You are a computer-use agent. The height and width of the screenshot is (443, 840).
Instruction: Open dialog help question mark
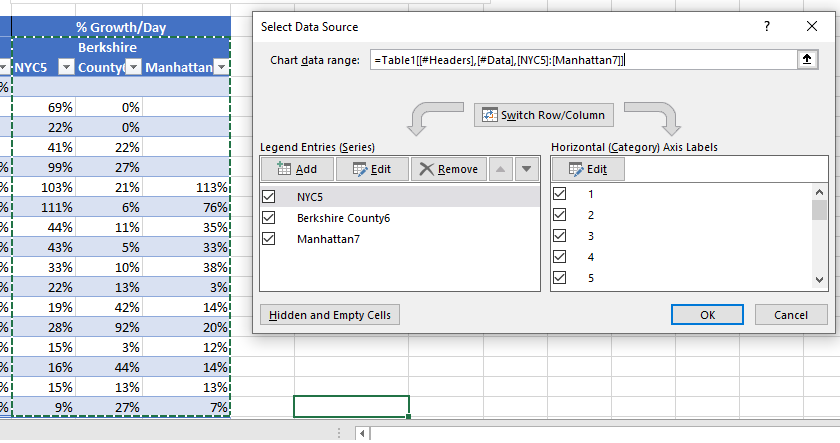pyautogui.click(x=767, y=26)
